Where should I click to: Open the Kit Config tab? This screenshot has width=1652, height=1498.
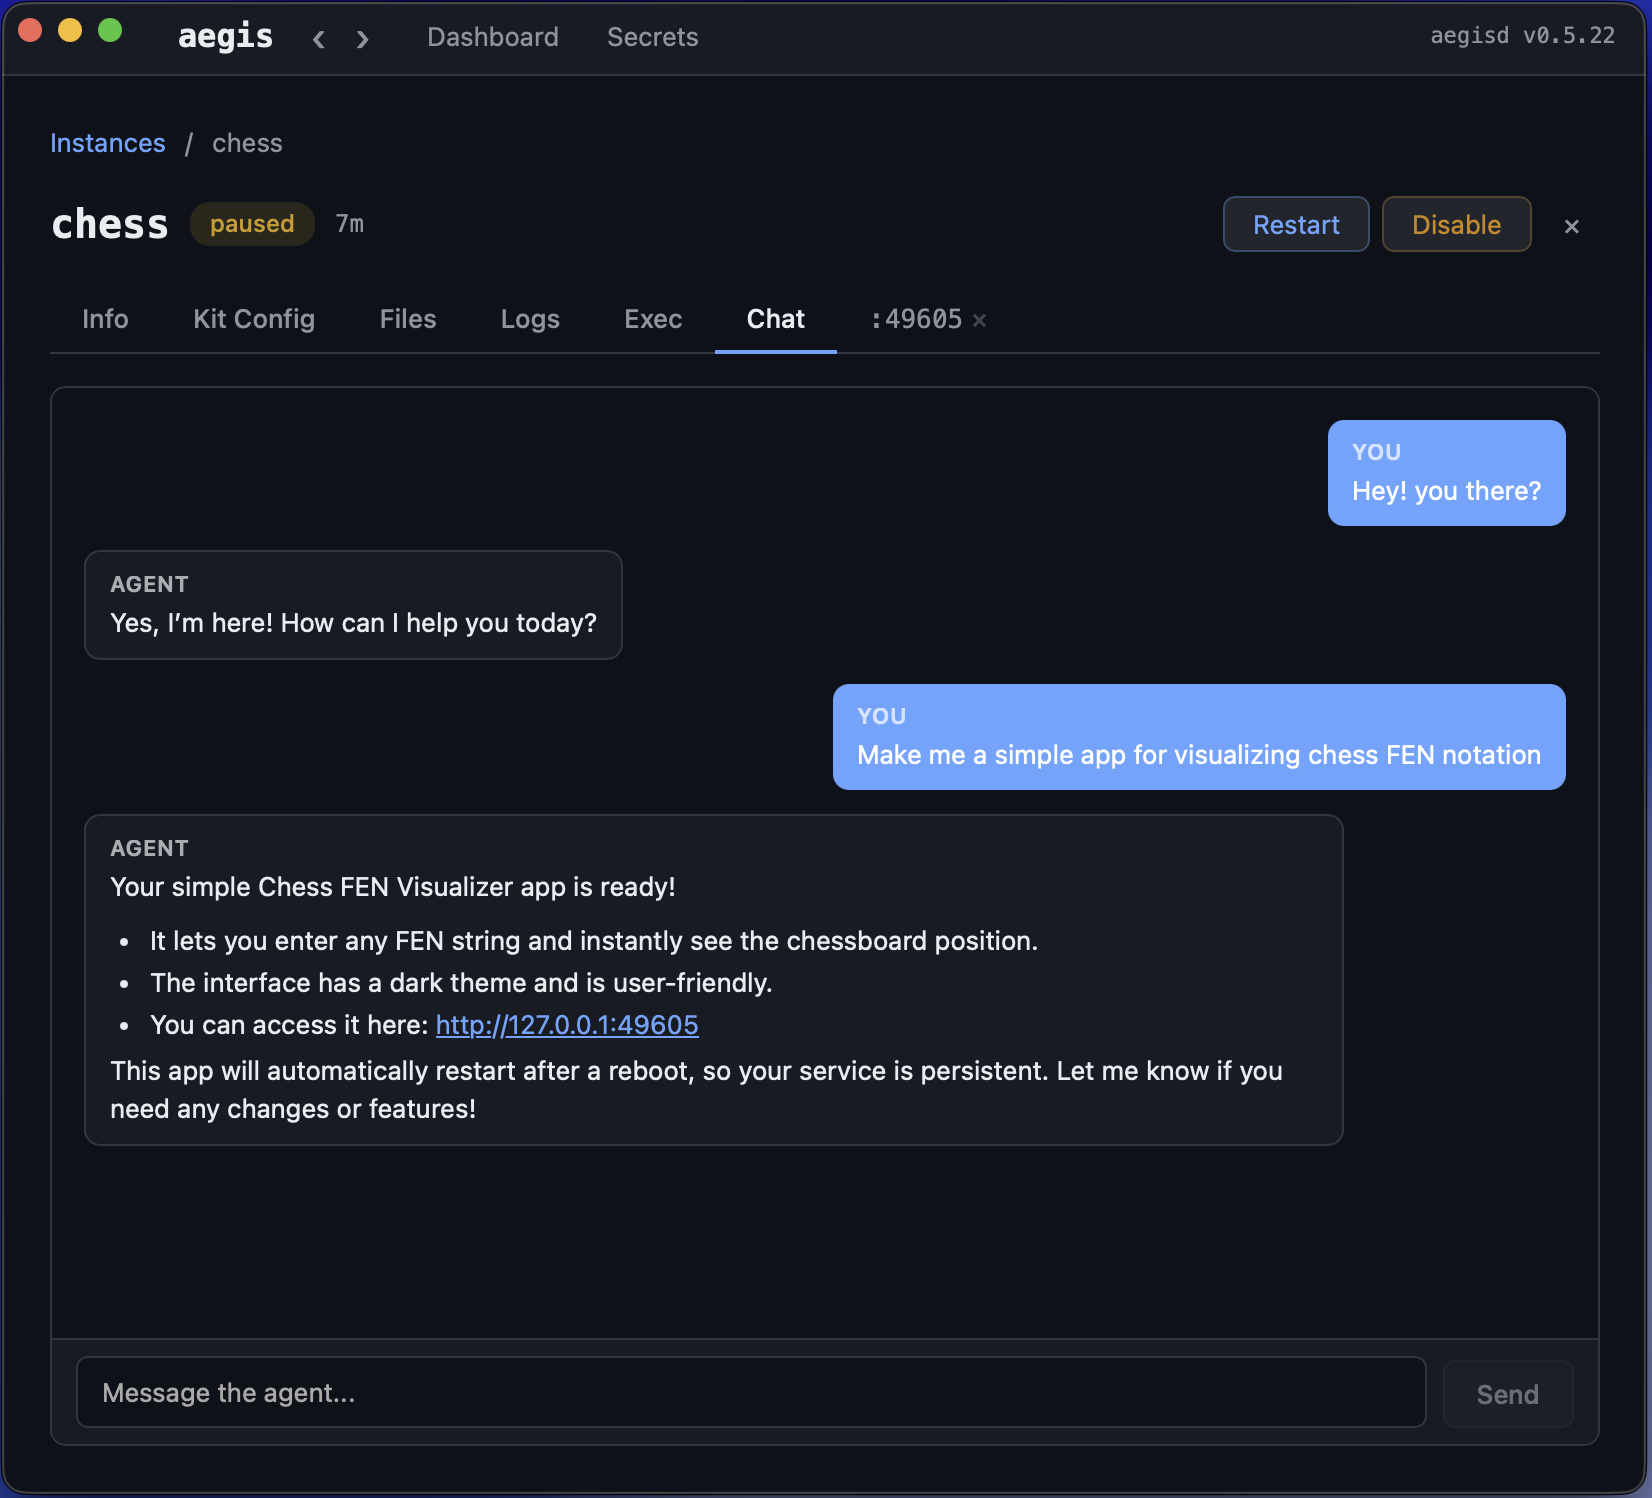coord(254,319)
